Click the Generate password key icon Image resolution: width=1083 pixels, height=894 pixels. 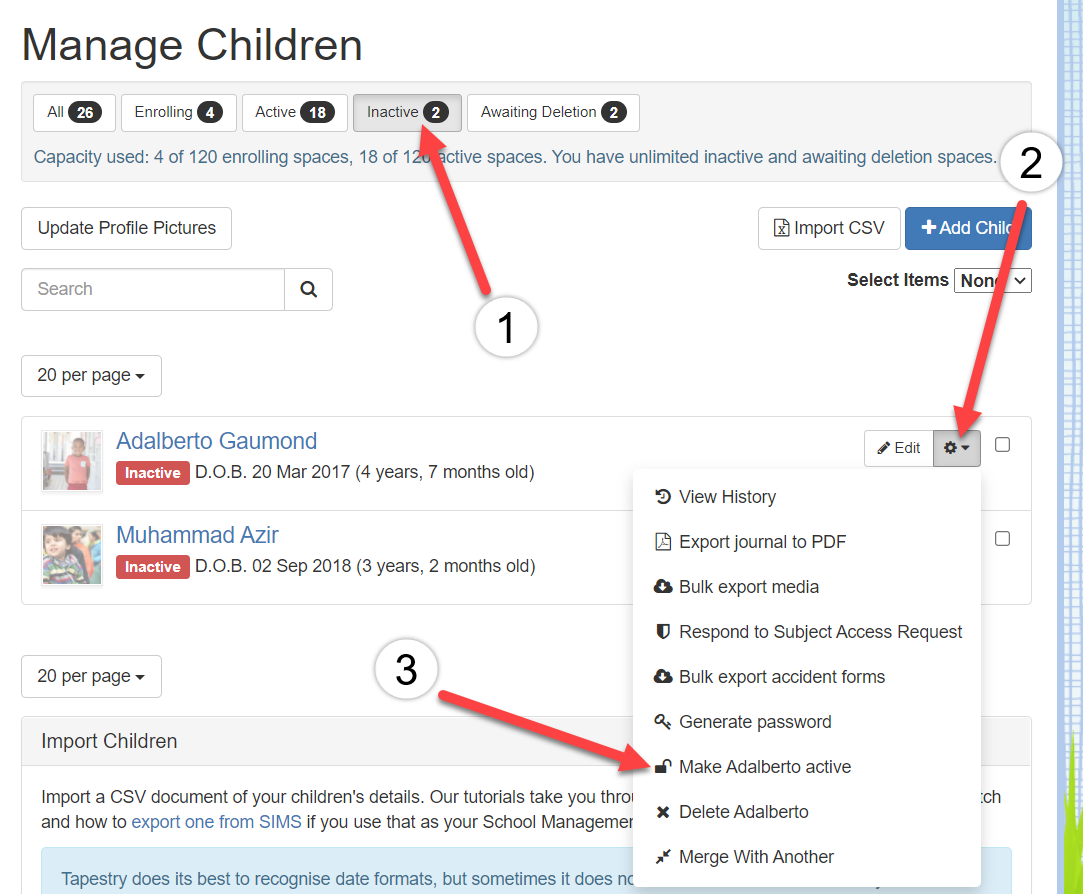point(662,722)
